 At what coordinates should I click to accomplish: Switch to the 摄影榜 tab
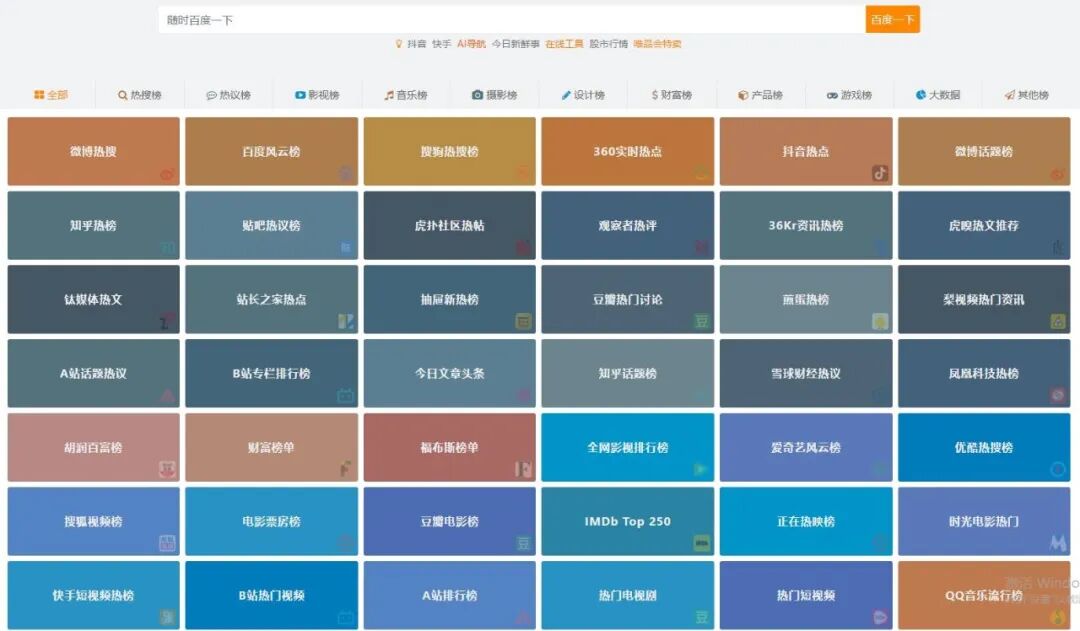(x=495, y=94)
